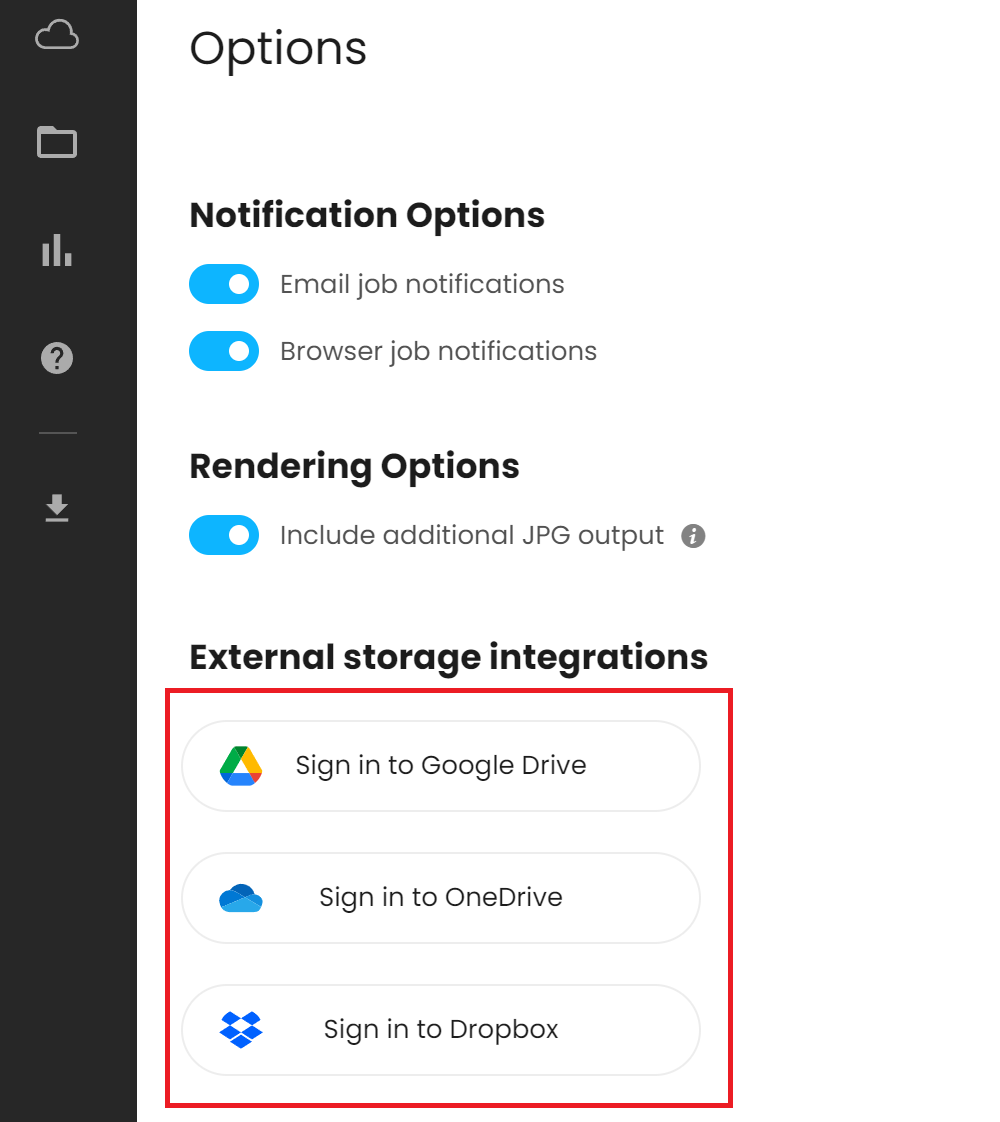Open the bar chart icon in the sidebar

click(57, 250)
